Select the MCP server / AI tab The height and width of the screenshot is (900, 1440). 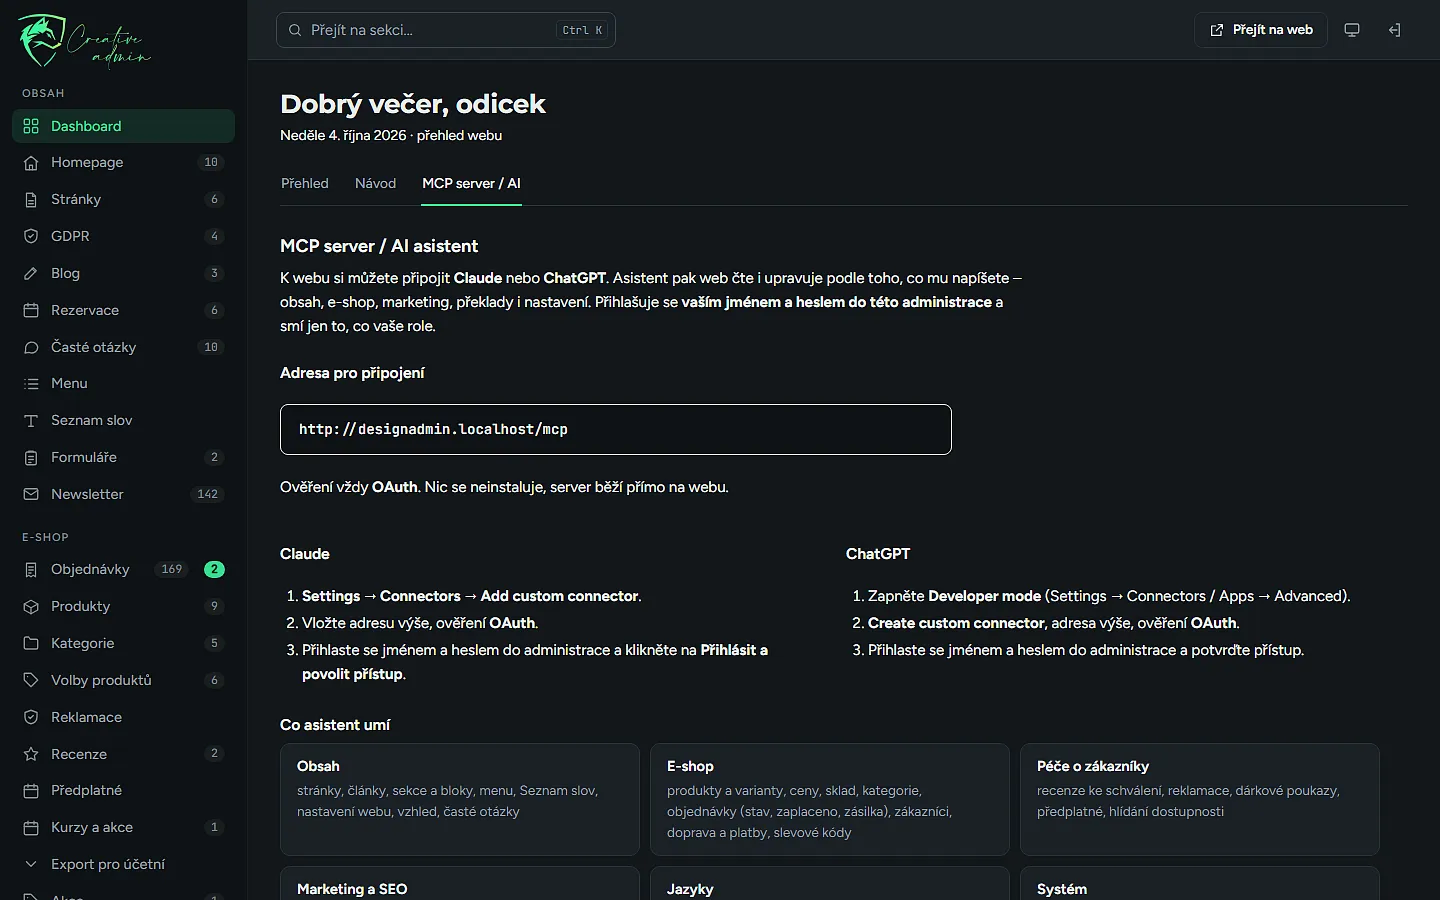tap(471, 184)
